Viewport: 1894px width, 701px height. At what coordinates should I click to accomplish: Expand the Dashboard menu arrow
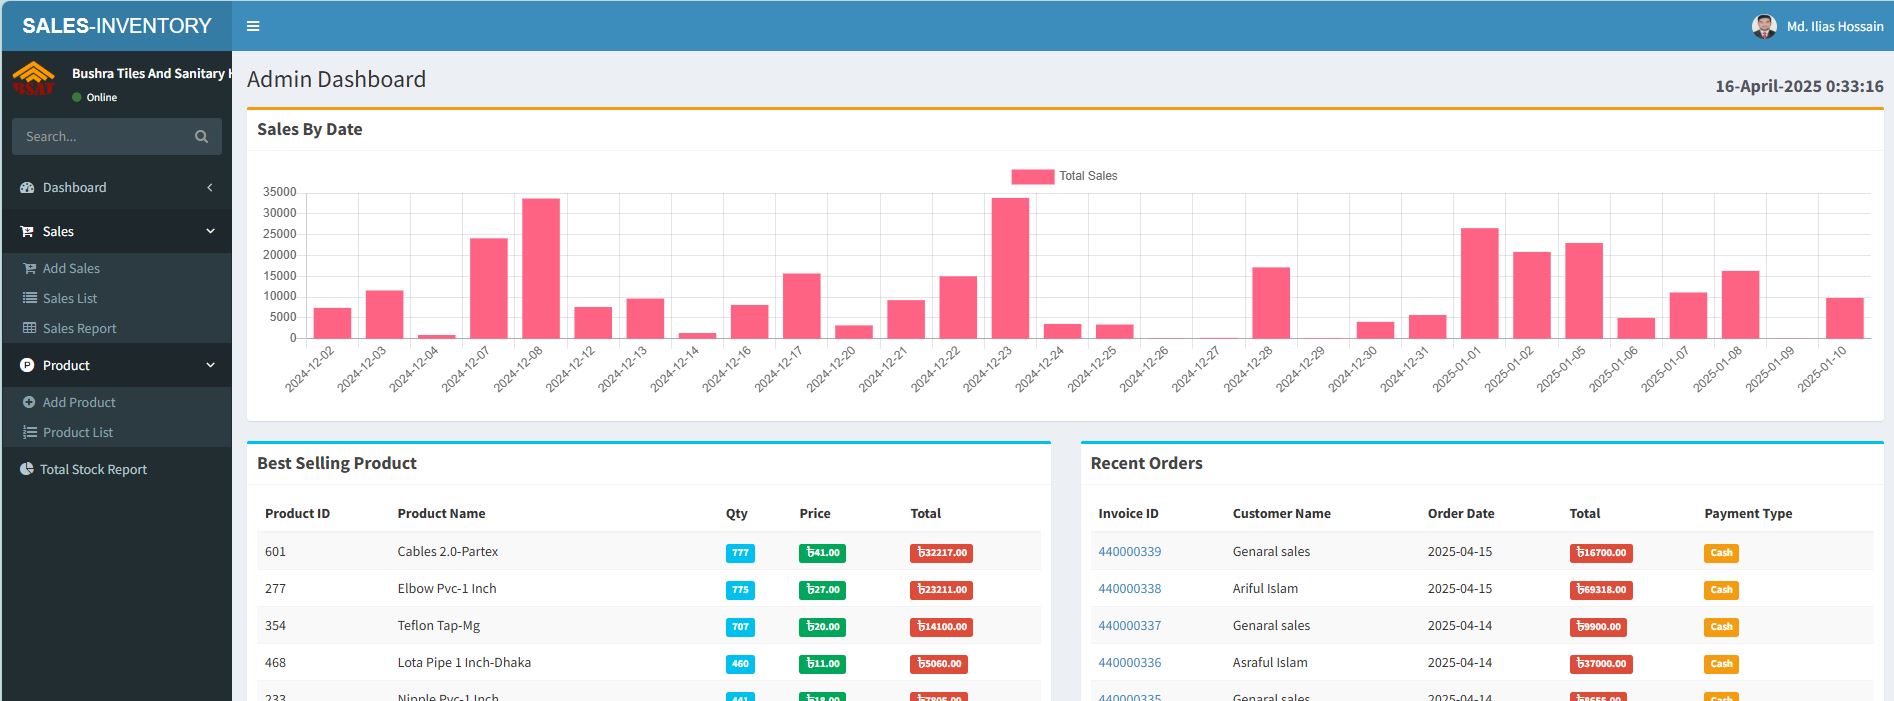click(x=210, y=187)
